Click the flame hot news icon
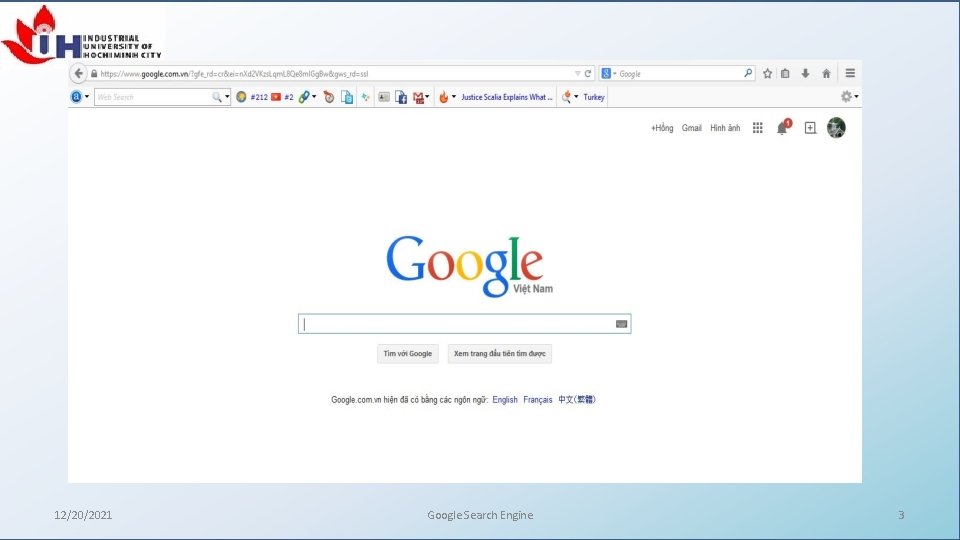Image resolution: width=960 pixels, height=540 pixels. click(443, 97)
